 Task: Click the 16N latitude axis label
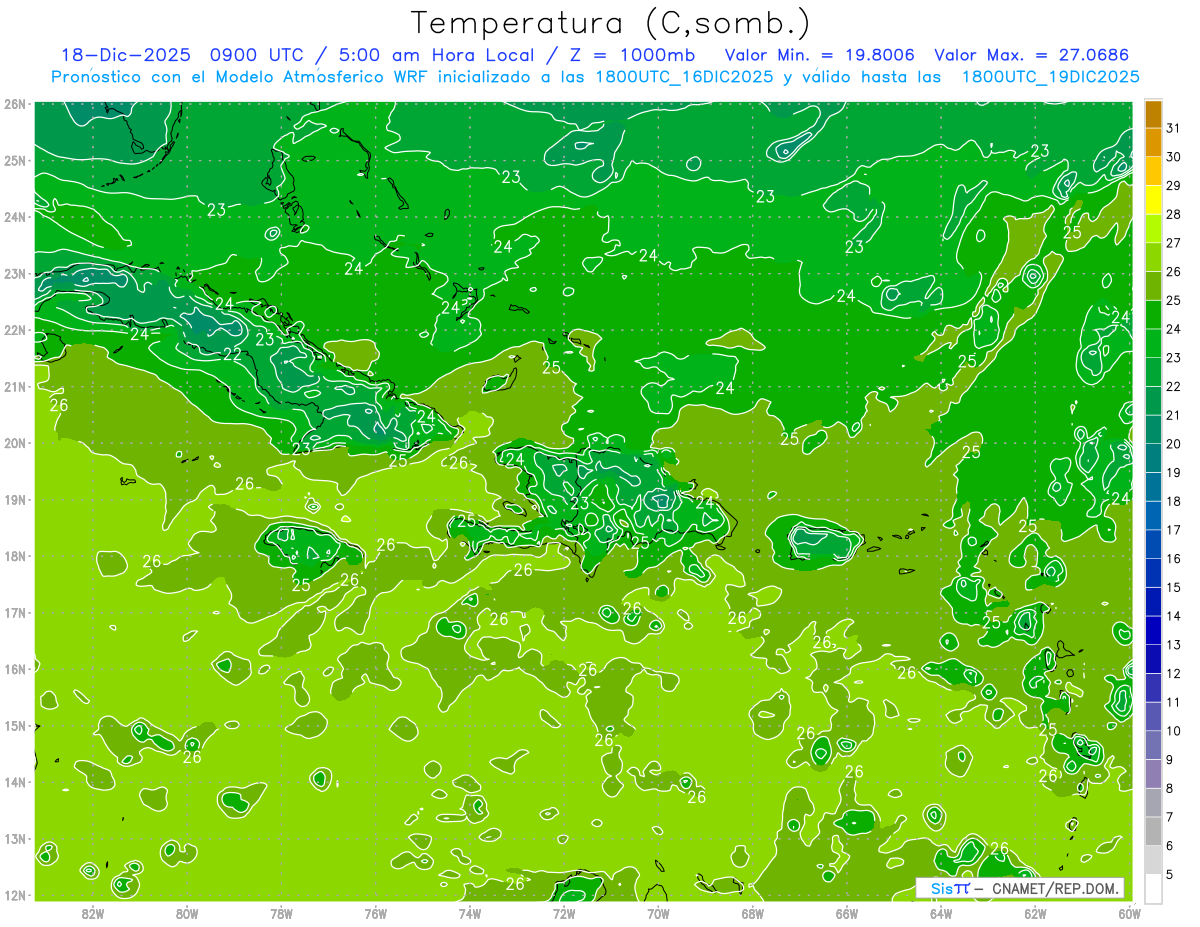(14, 669)
